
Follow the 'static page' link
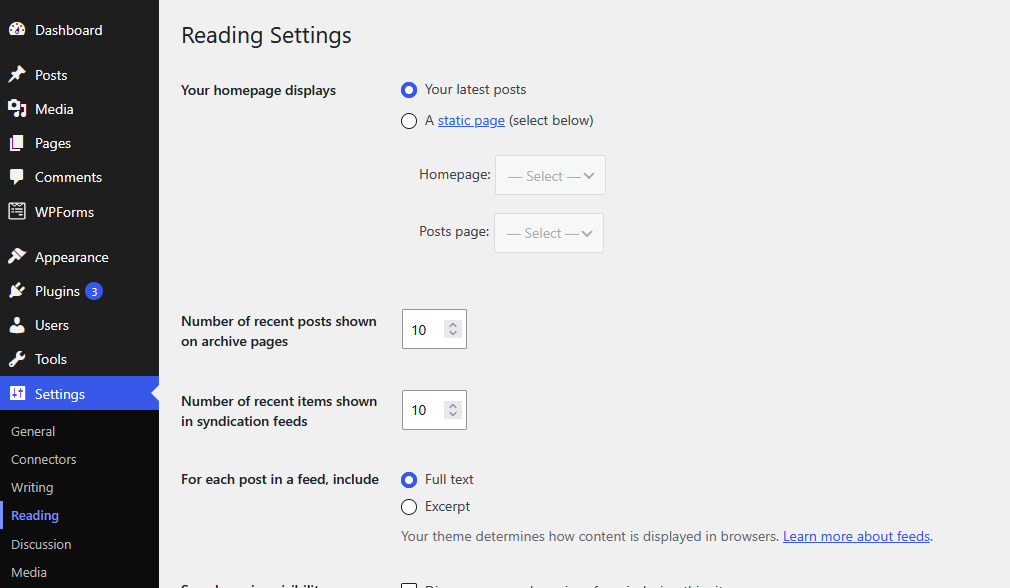coord(471,120)
